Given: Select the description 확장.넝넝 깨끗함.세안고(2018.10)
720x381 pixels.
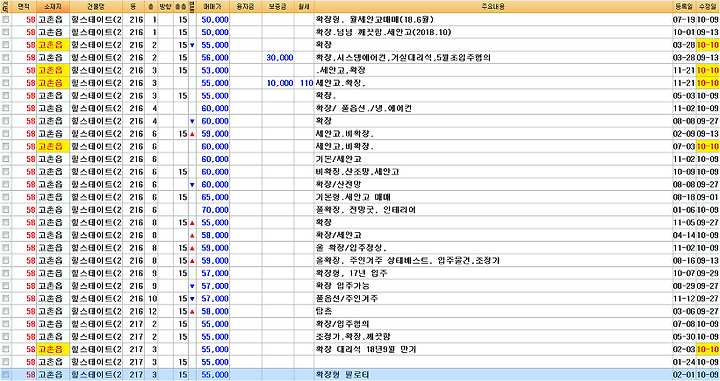Looking at the screenshot, I should (x=383, y=33).
